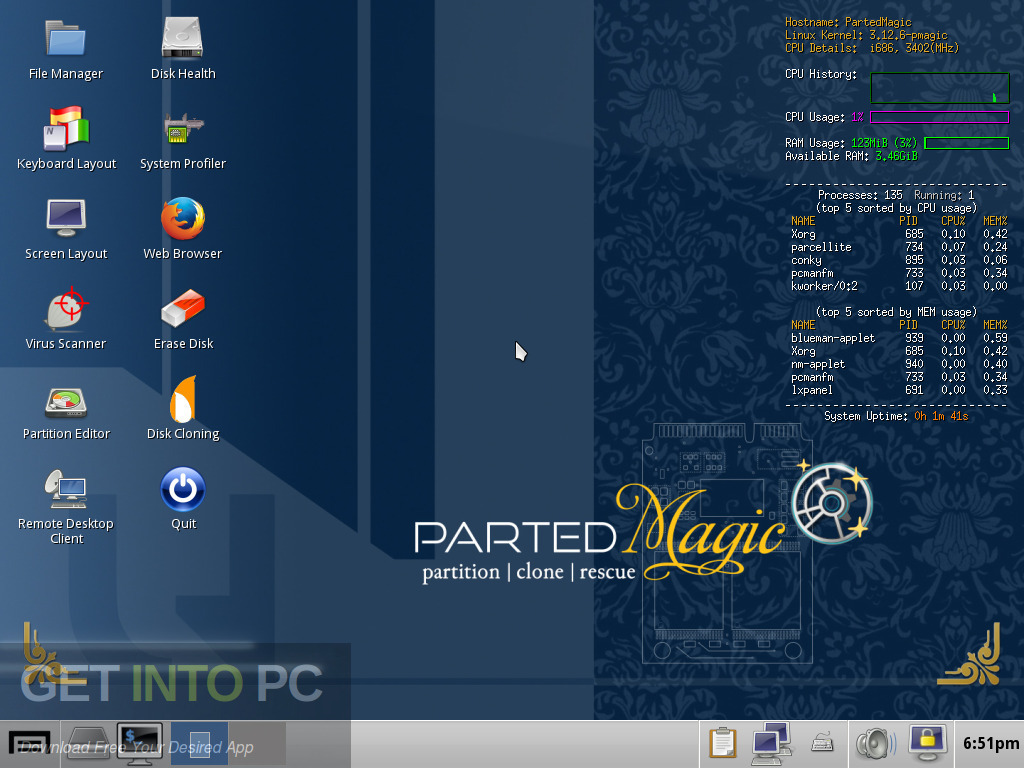
Task: Click the 'Linux Kernel: 3.12.6-pmagic' line
Action: click(866, 35)
